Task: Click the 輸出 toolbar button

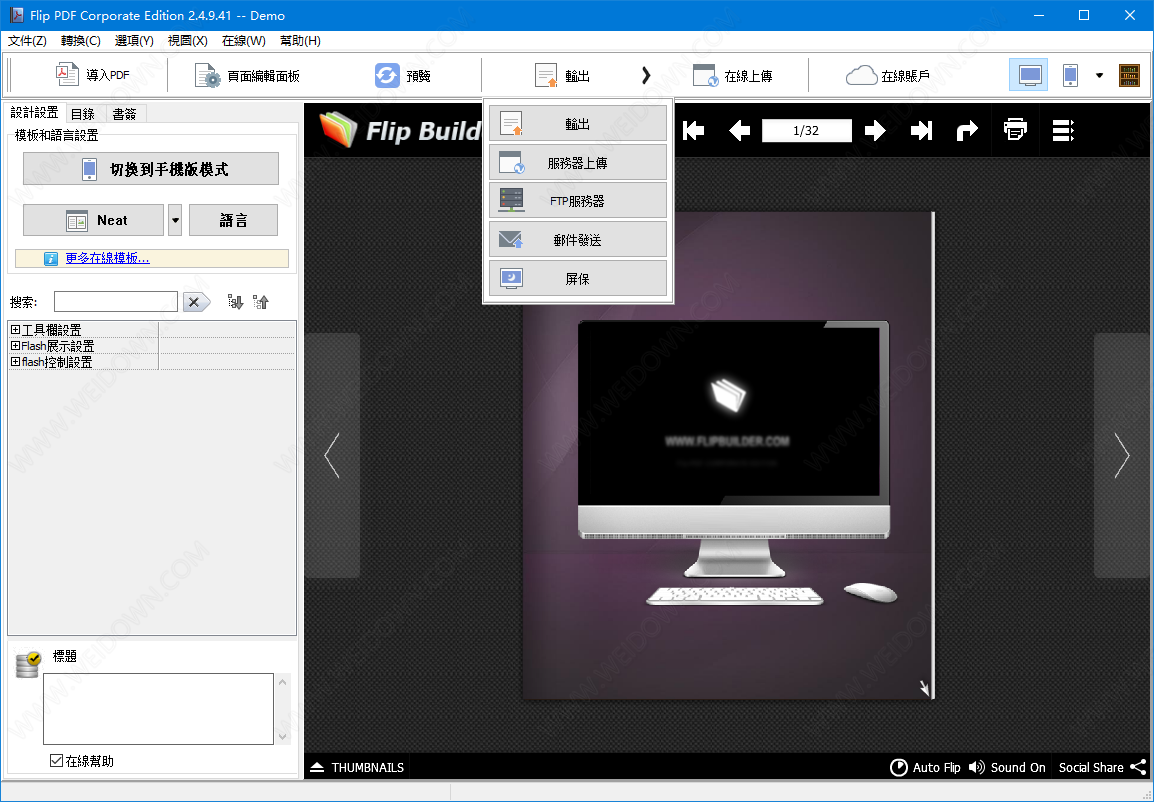Action: point(563,75)
